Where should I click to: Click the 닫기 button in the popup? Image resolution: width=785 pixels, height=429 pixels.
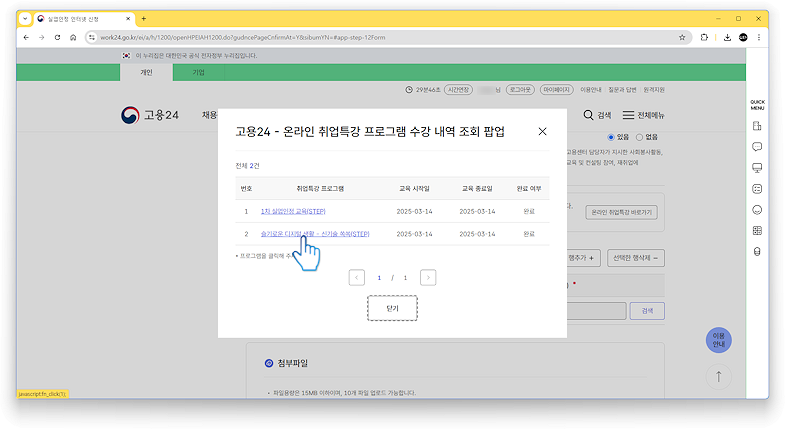coord(392,308)
